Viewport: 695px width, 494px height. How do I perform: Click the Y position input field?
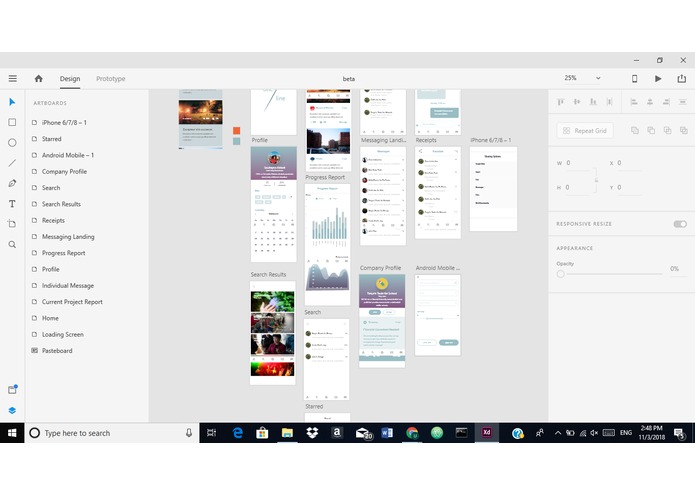(x=629, y=187)
